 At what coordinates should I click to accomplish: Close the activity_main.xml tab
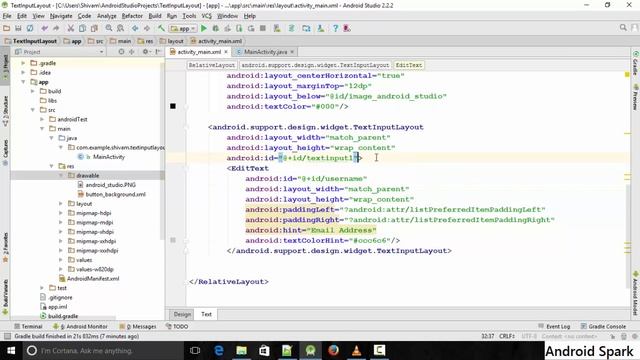pos(226,52)
